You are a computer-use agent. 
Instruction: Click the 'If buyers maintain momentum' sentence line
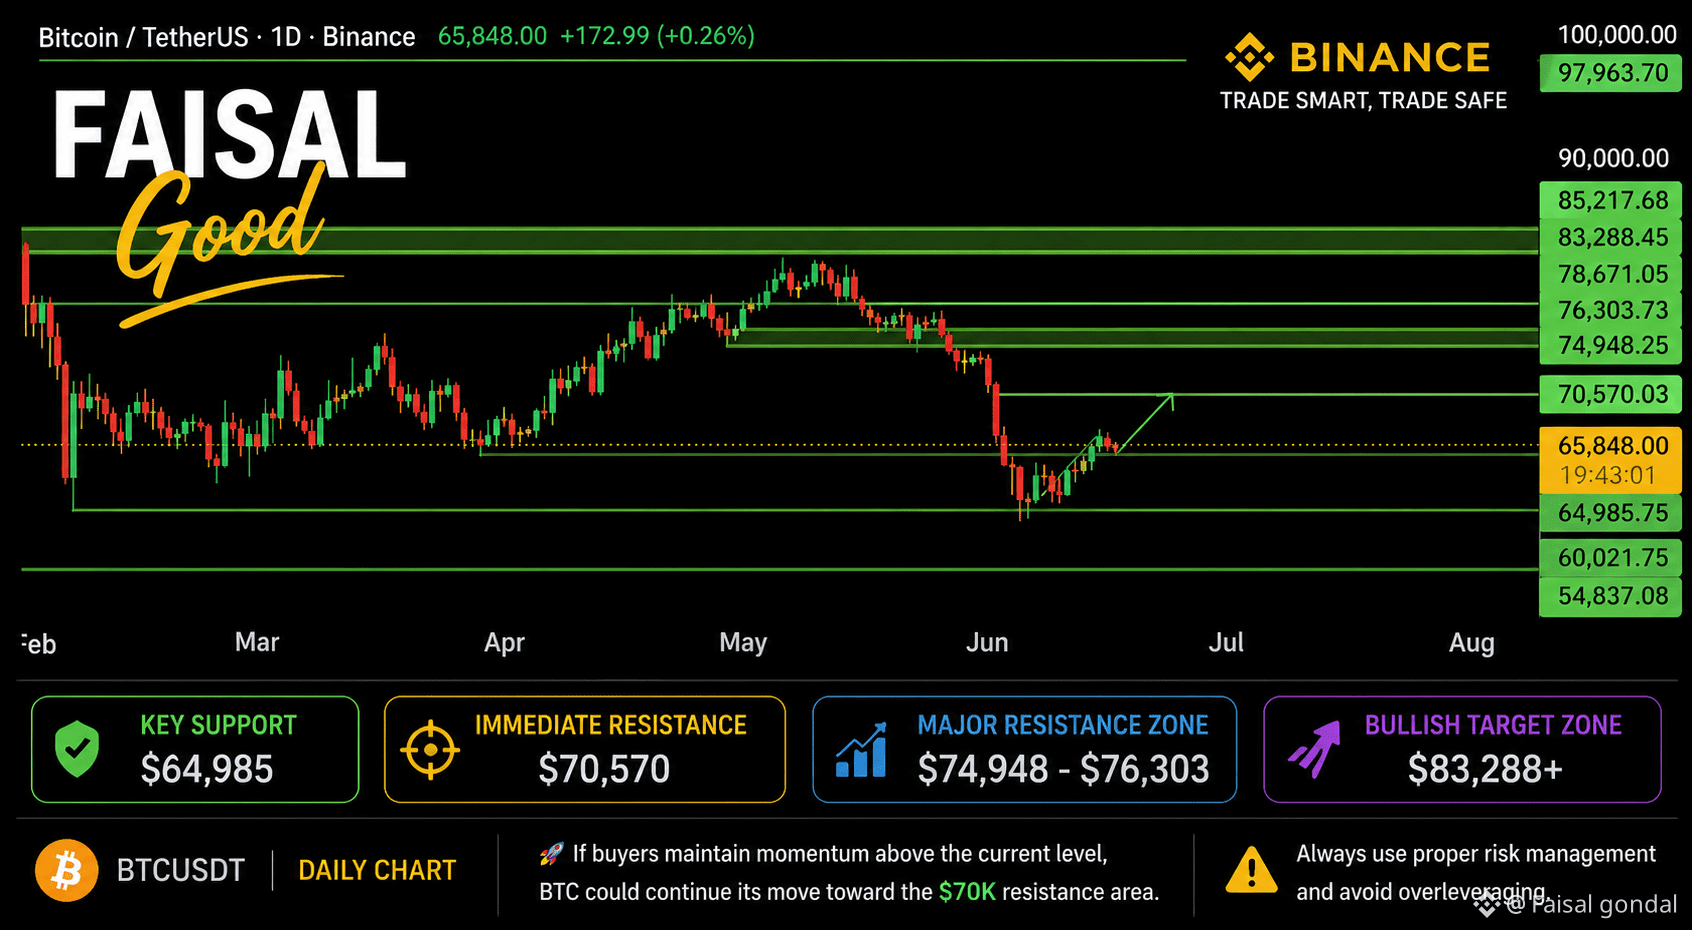(840, 854)
